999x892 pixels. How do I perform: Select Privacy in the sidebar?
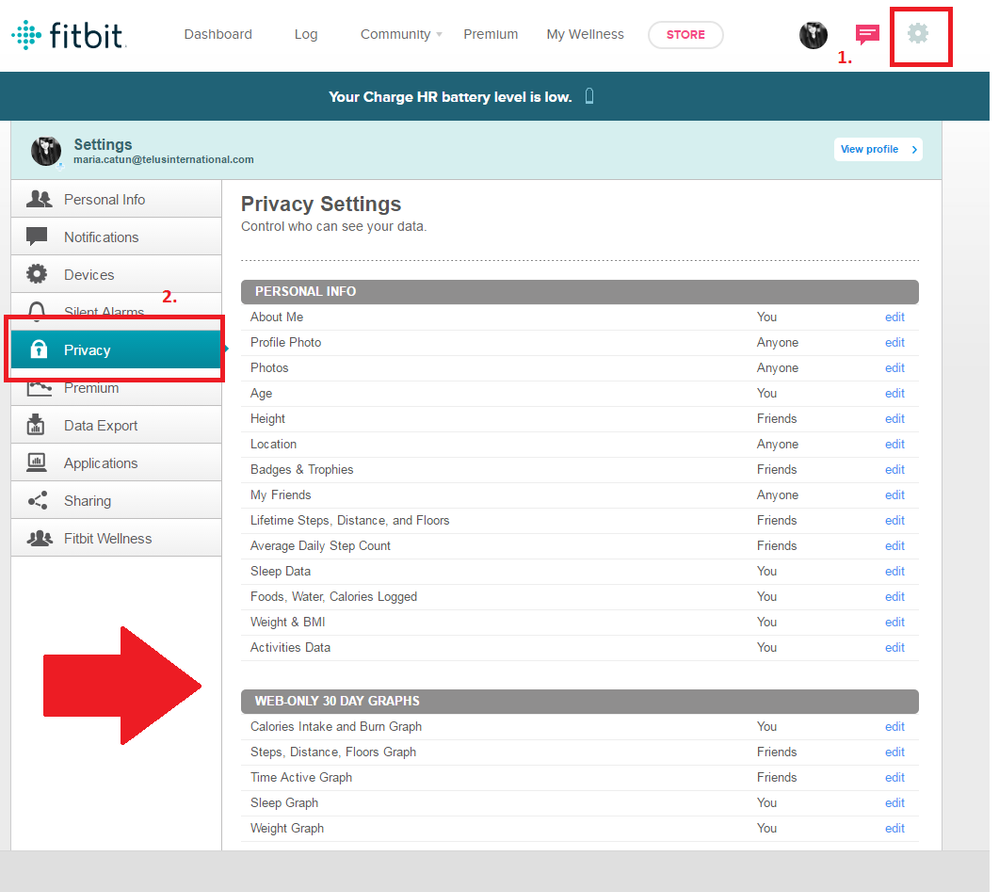(116, 349)
